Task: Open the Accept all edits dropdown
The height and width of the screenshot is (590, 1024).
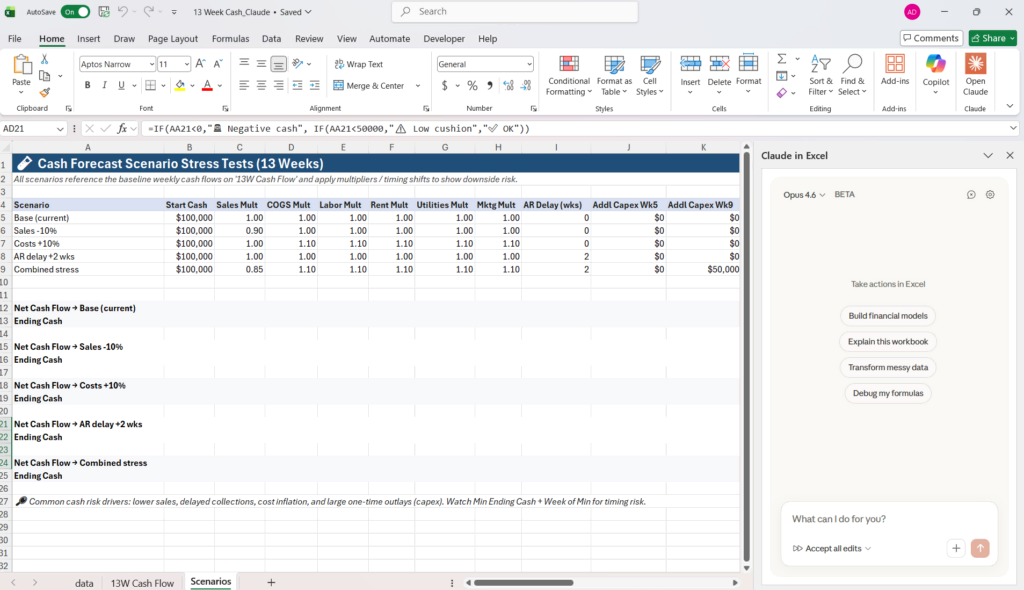Action: point(832,548)
